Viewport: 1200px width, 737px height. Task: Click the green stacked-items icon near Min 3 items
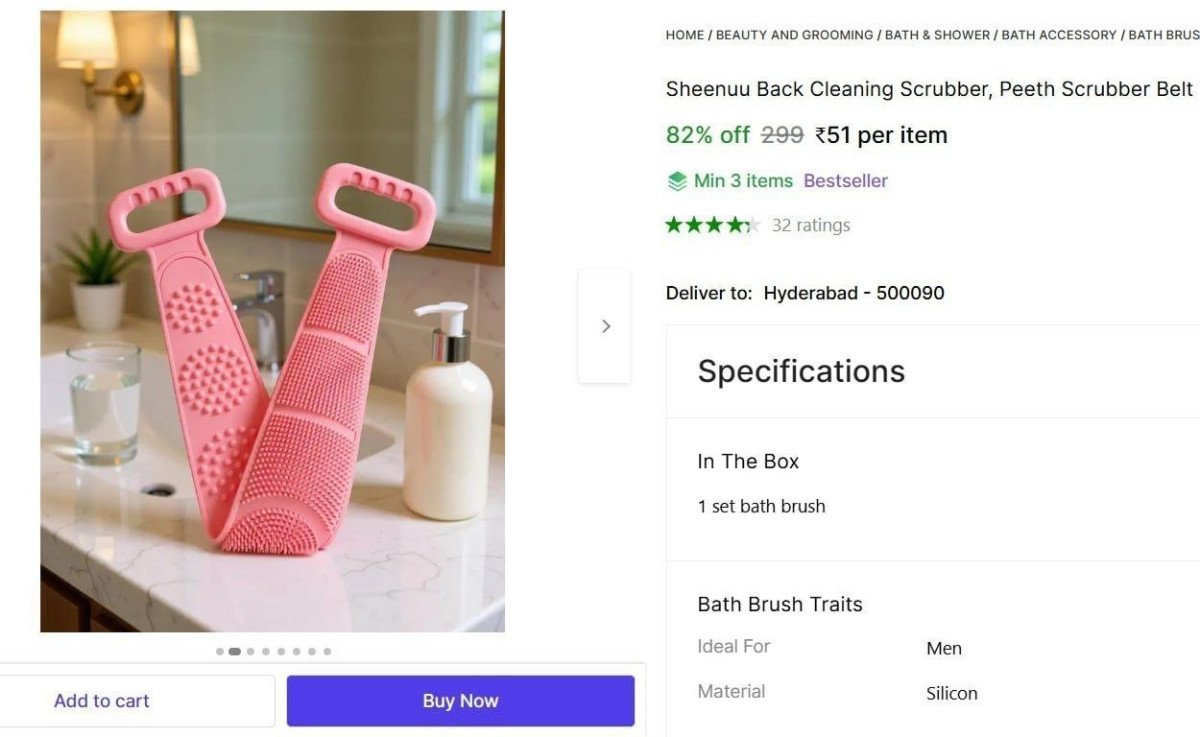pyautogui.click(x=676, y=180)
